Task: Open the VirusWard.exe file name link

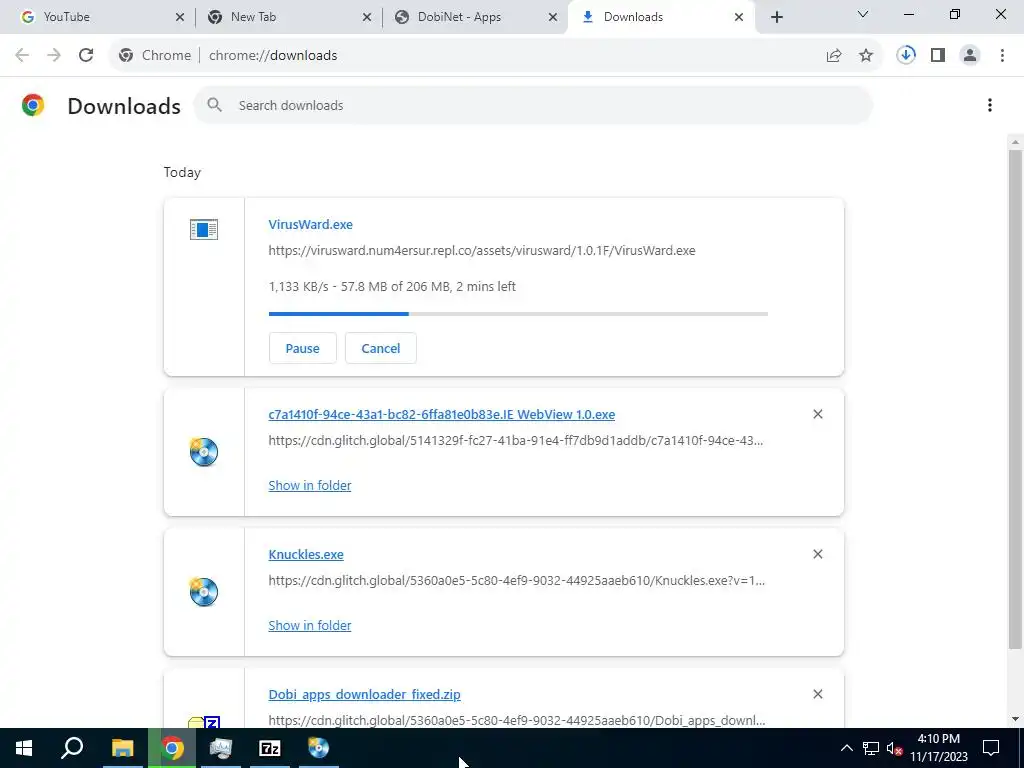Action: click(x=310, y=224)
